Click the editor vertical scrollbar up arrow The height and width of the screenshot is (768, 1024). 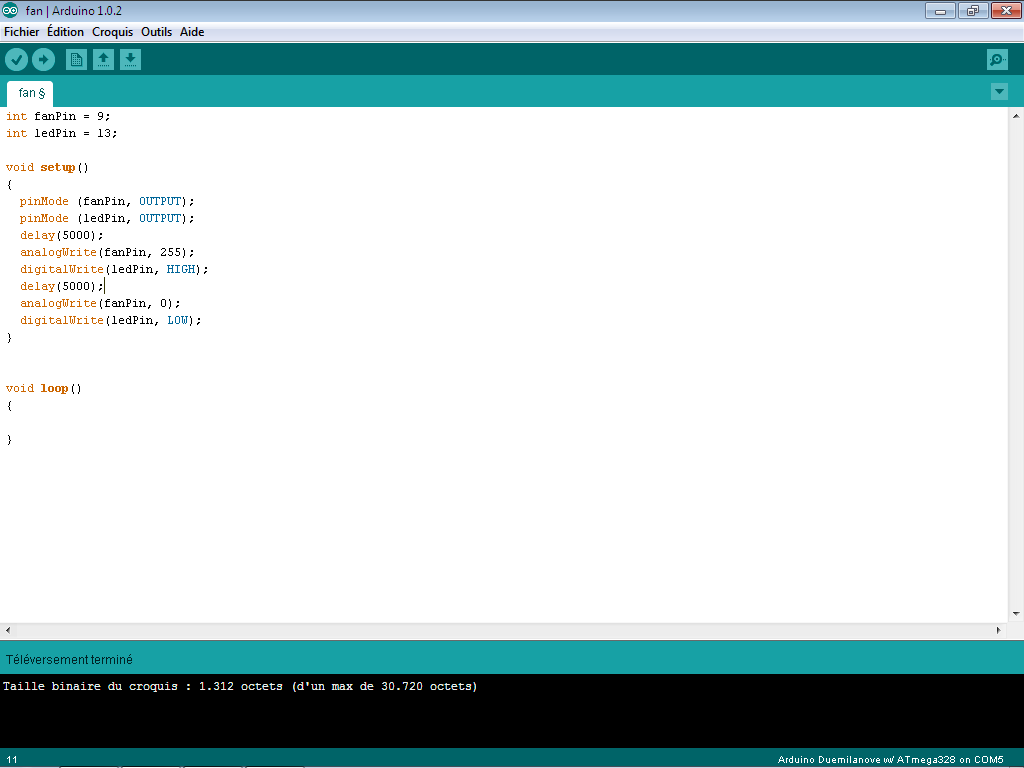point(1016,116)
